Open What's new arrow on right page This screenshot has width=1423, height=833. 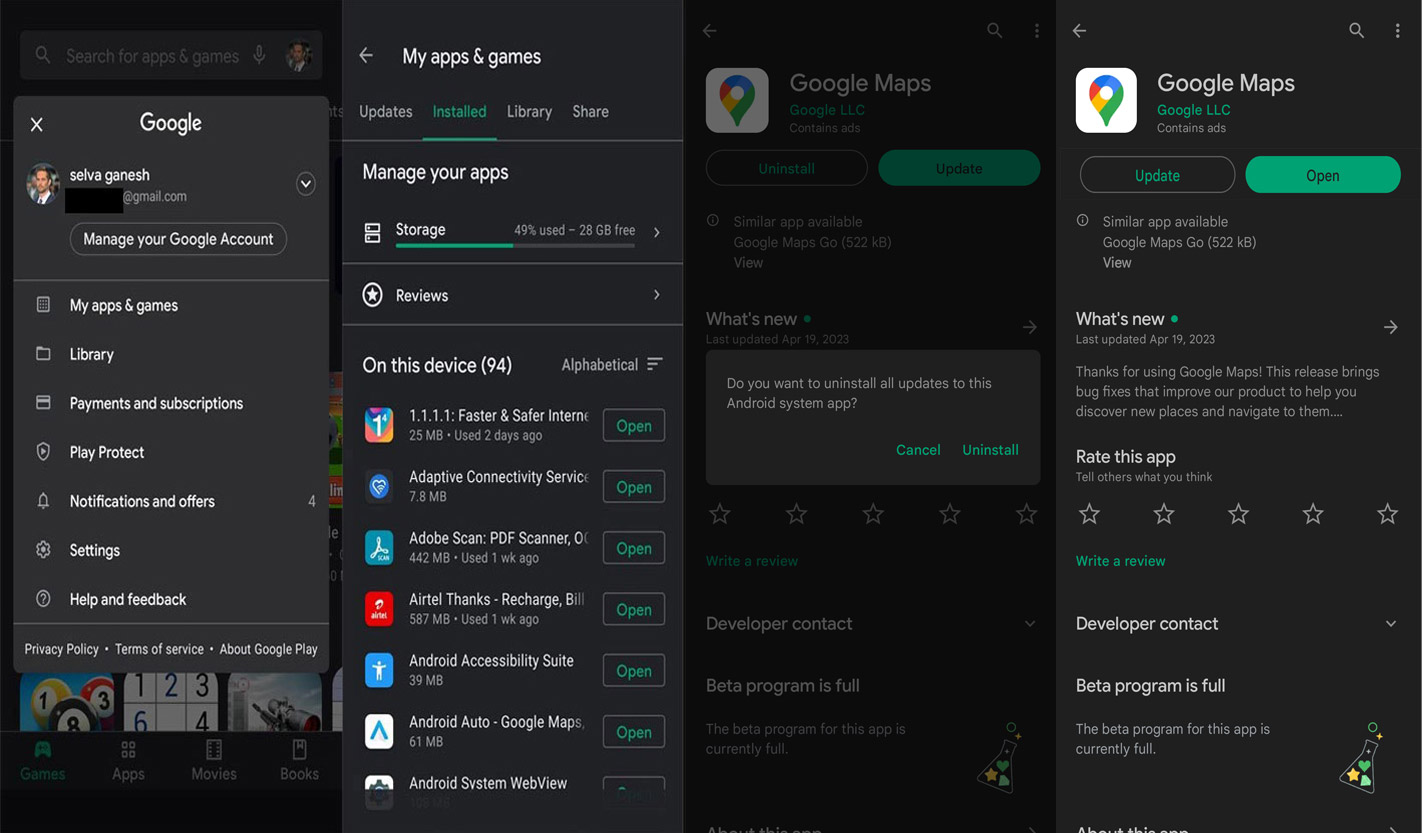(1390, 327)
